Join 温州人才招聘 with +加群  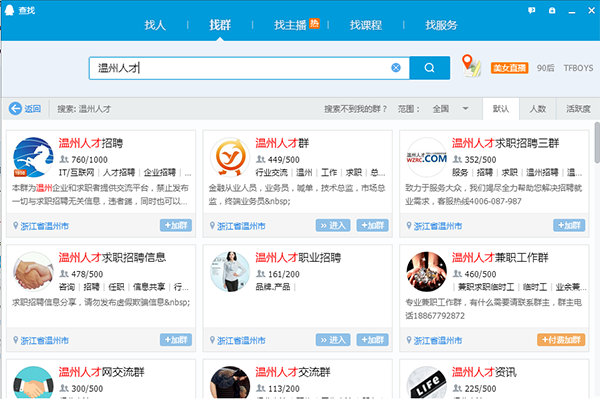(x=176, y=225)
